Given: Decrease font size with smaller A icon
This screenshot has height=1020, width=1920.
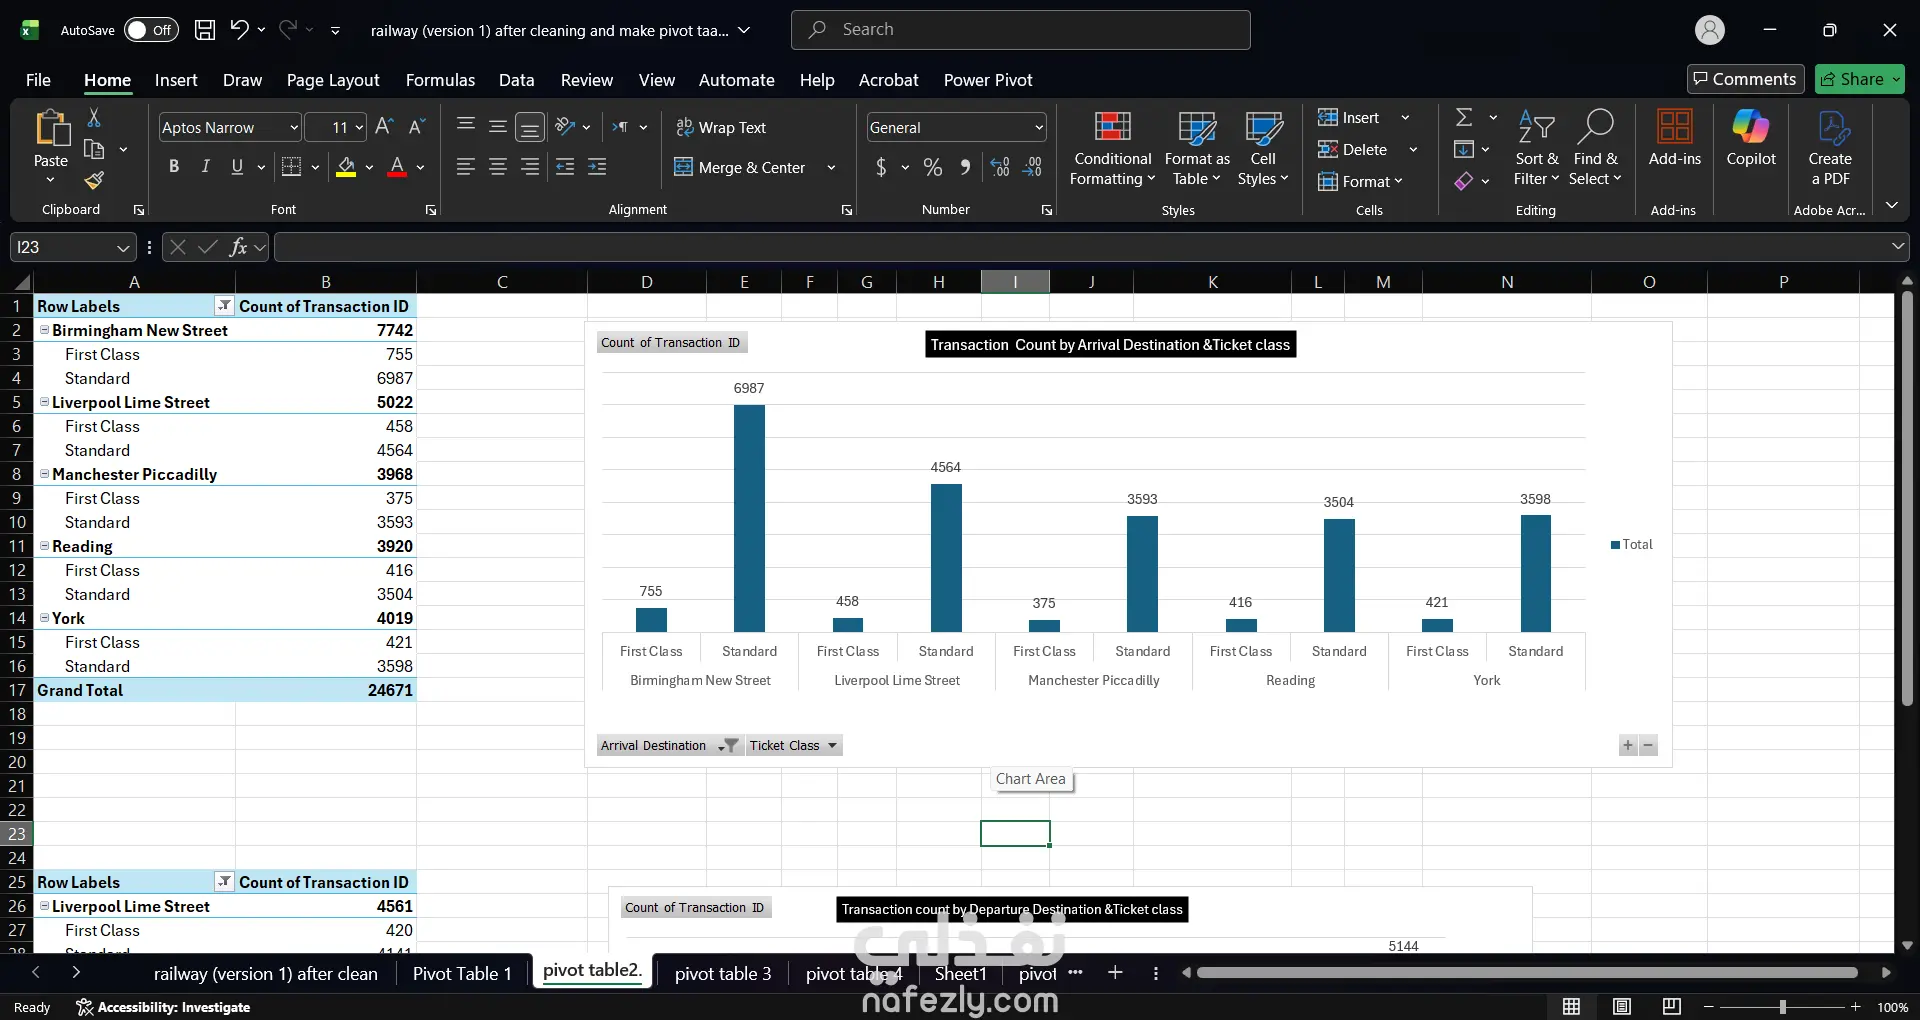Looking at the screenshot, I should [x=417, y=127].
